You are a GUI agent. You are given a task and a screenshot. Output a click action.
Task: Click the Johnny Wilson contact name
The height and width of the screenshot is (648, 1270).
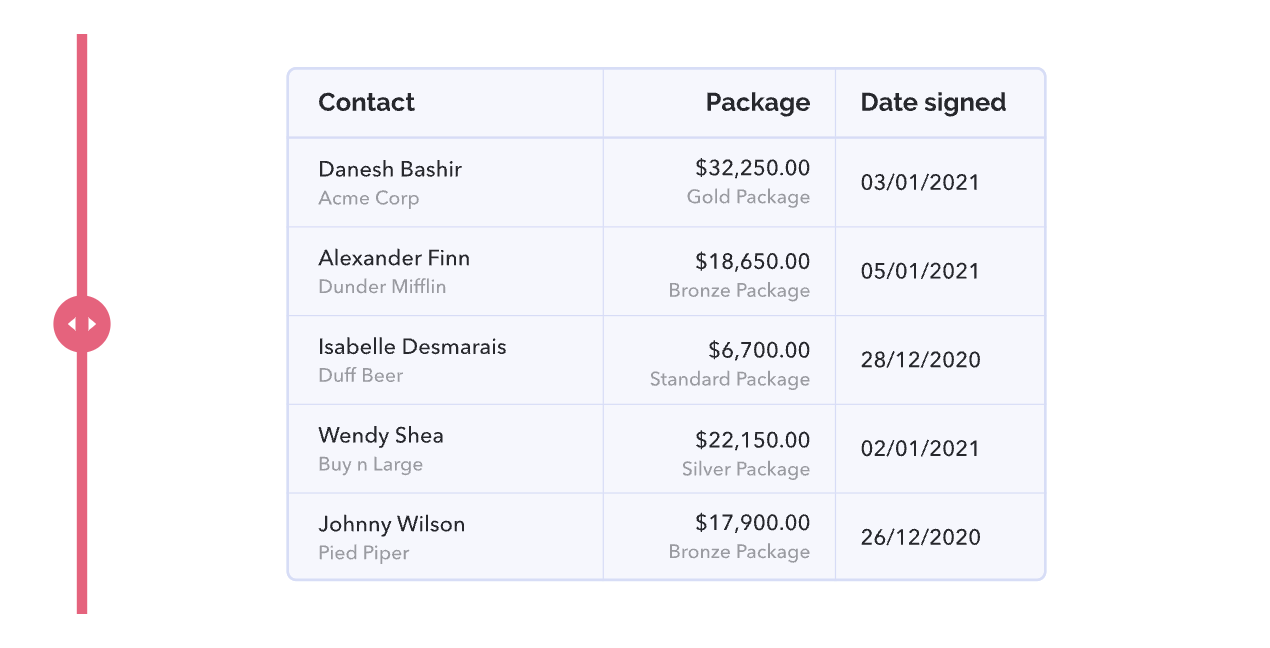(x=391, y=524)
